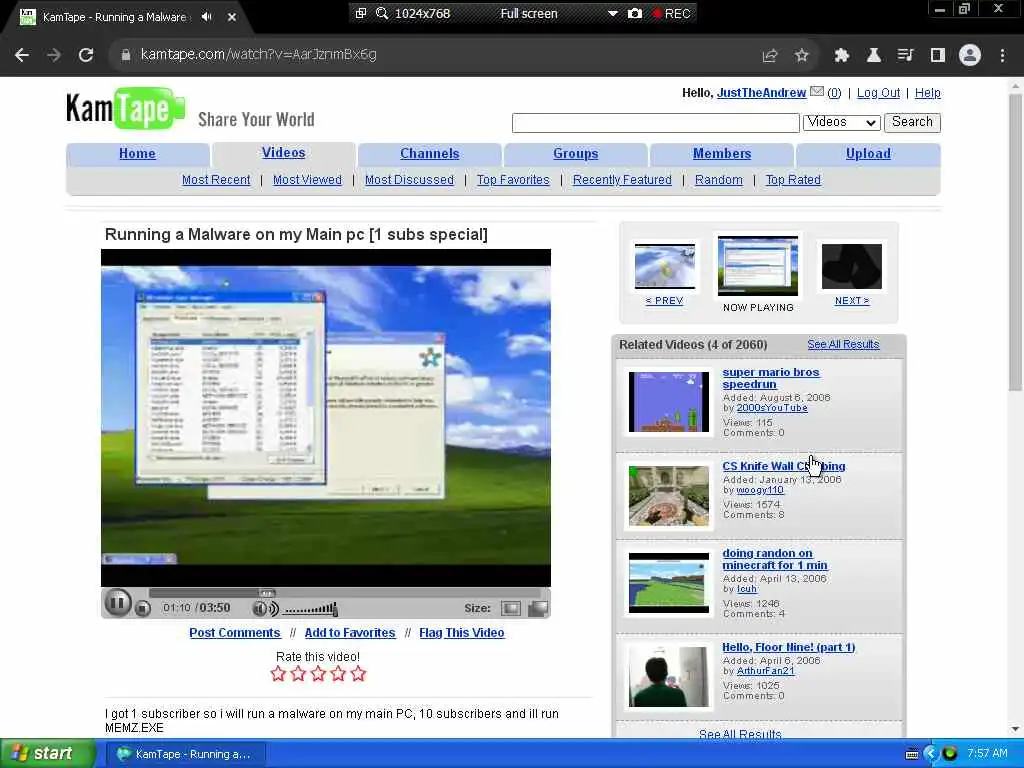This screenshot has height=768, width=1024.
Task: Click the Log Out link
Action: click(x=878, y=93)
